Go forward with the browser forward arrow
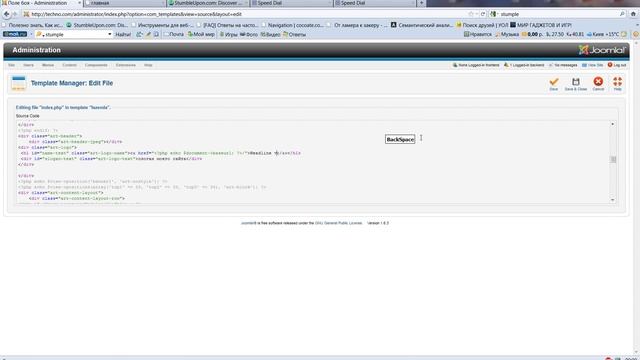This screenshot has height=360, width=640. point(15,14)
